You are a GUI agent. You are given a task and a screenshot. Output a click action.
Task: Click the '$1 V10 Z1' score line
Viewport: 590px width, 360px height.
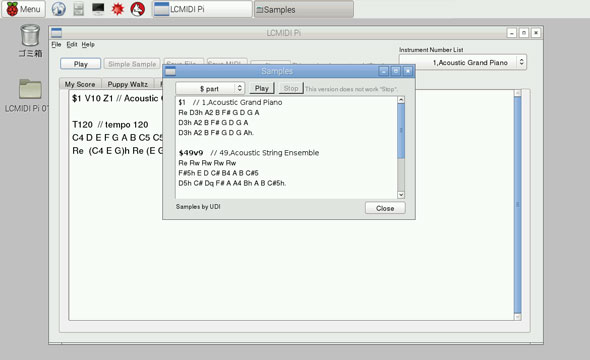117,99
